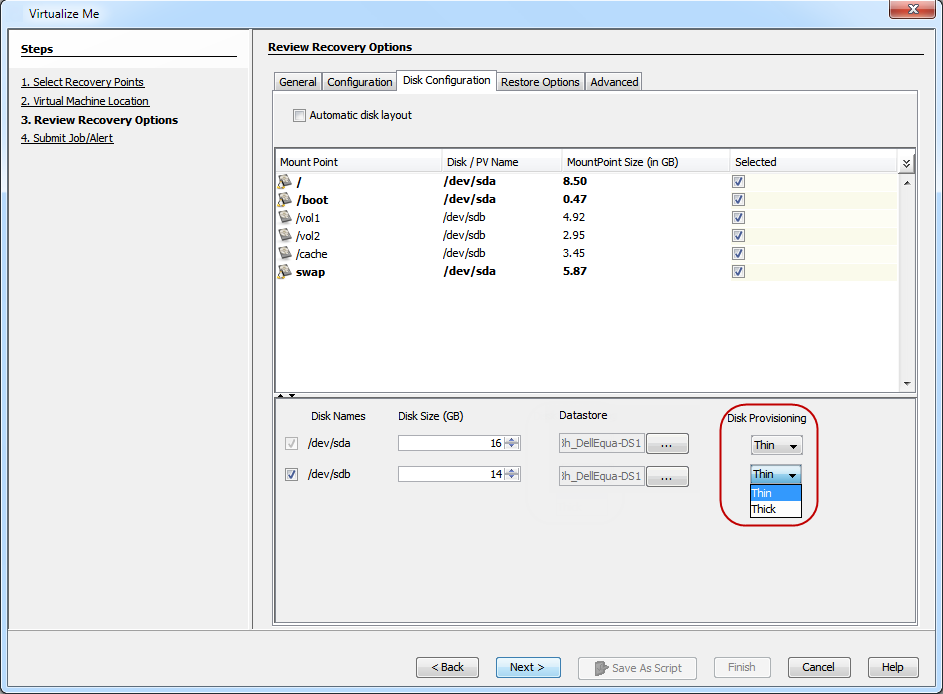Browse datastore for /dev/sdb

click(x=667, y=476)
